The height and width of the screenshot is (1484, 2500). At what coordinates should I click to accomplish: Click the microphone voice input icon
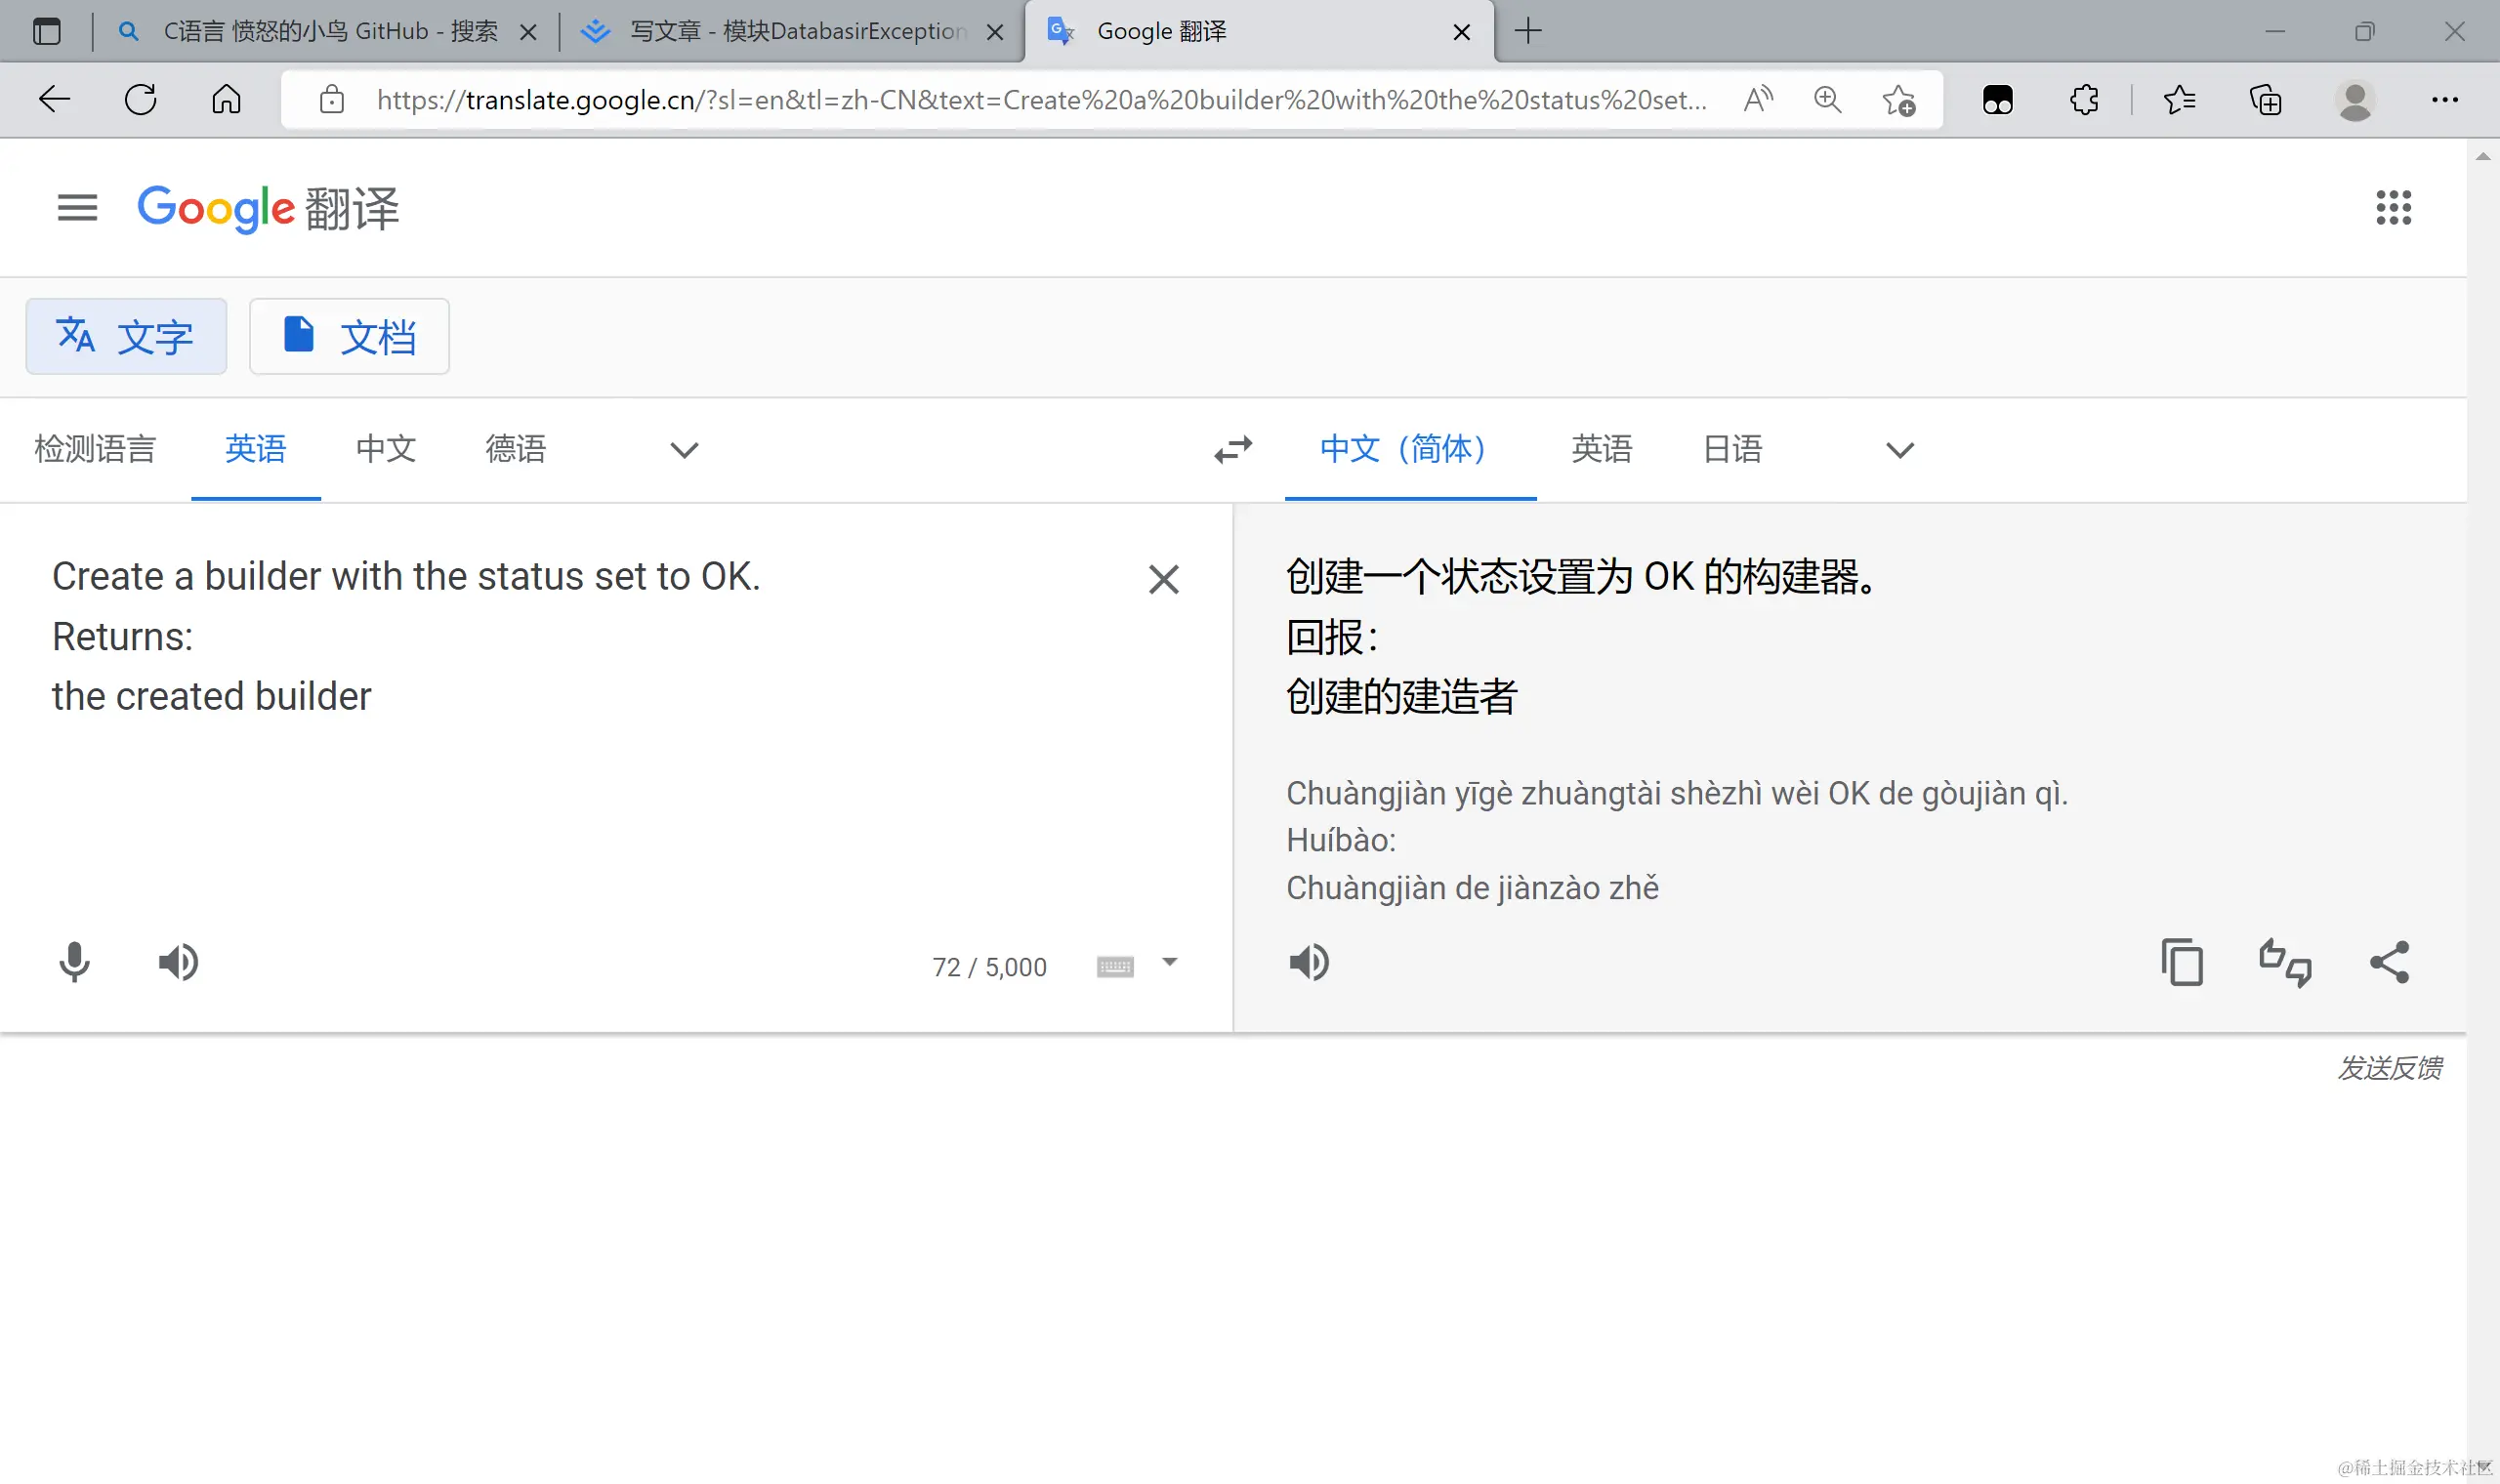point(74,962)
